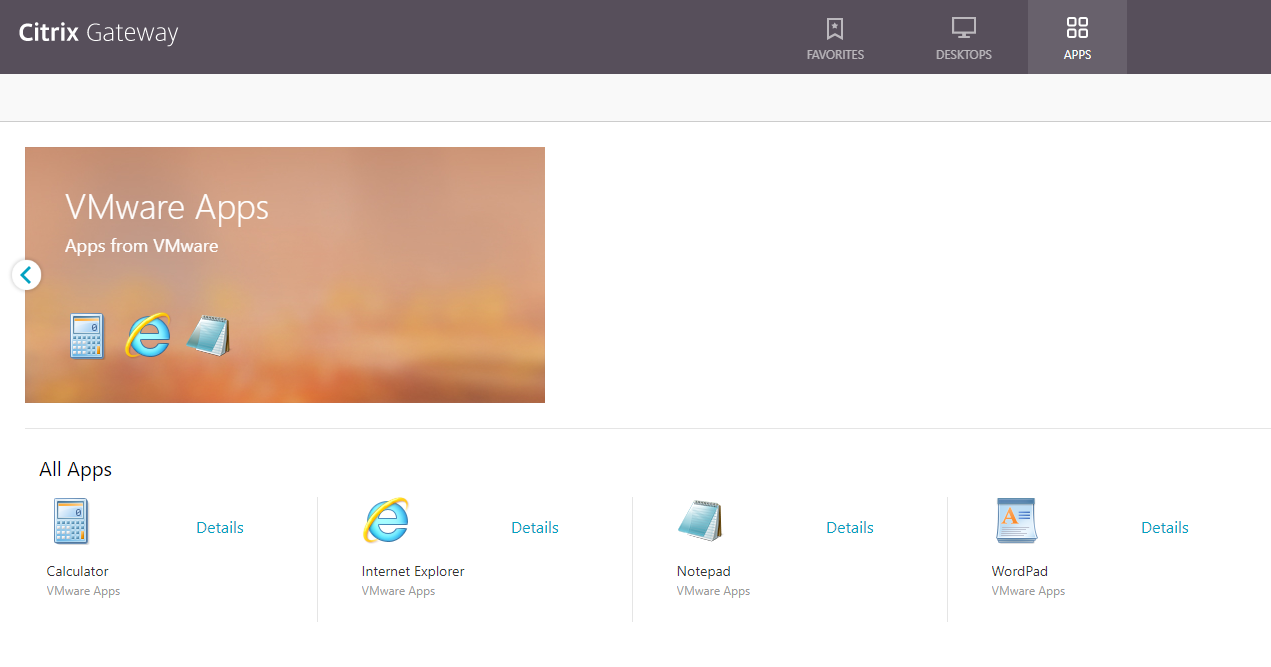Switch to the Desktops tab
The width and height of the screenshot is (1271, 667).
pos(963,37)
